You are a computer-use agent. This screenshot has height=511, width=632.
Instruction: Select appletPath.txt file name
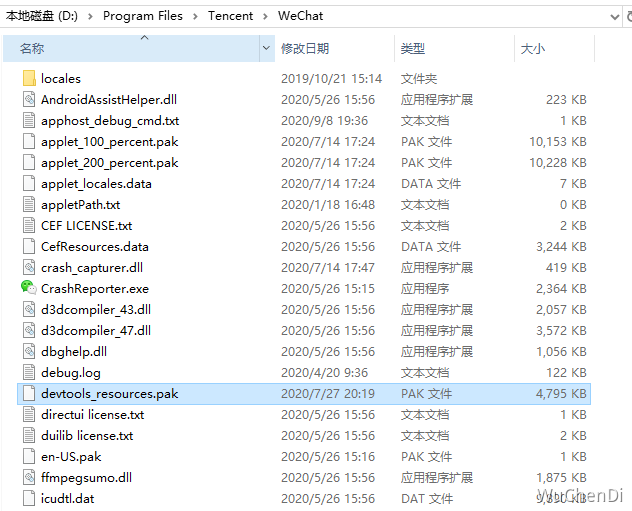[81, 204]
